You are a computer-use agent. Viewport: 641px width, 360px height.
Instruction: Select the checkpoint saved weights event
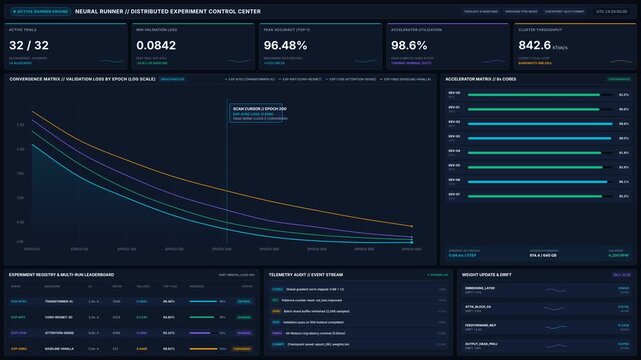click(359, 344)
